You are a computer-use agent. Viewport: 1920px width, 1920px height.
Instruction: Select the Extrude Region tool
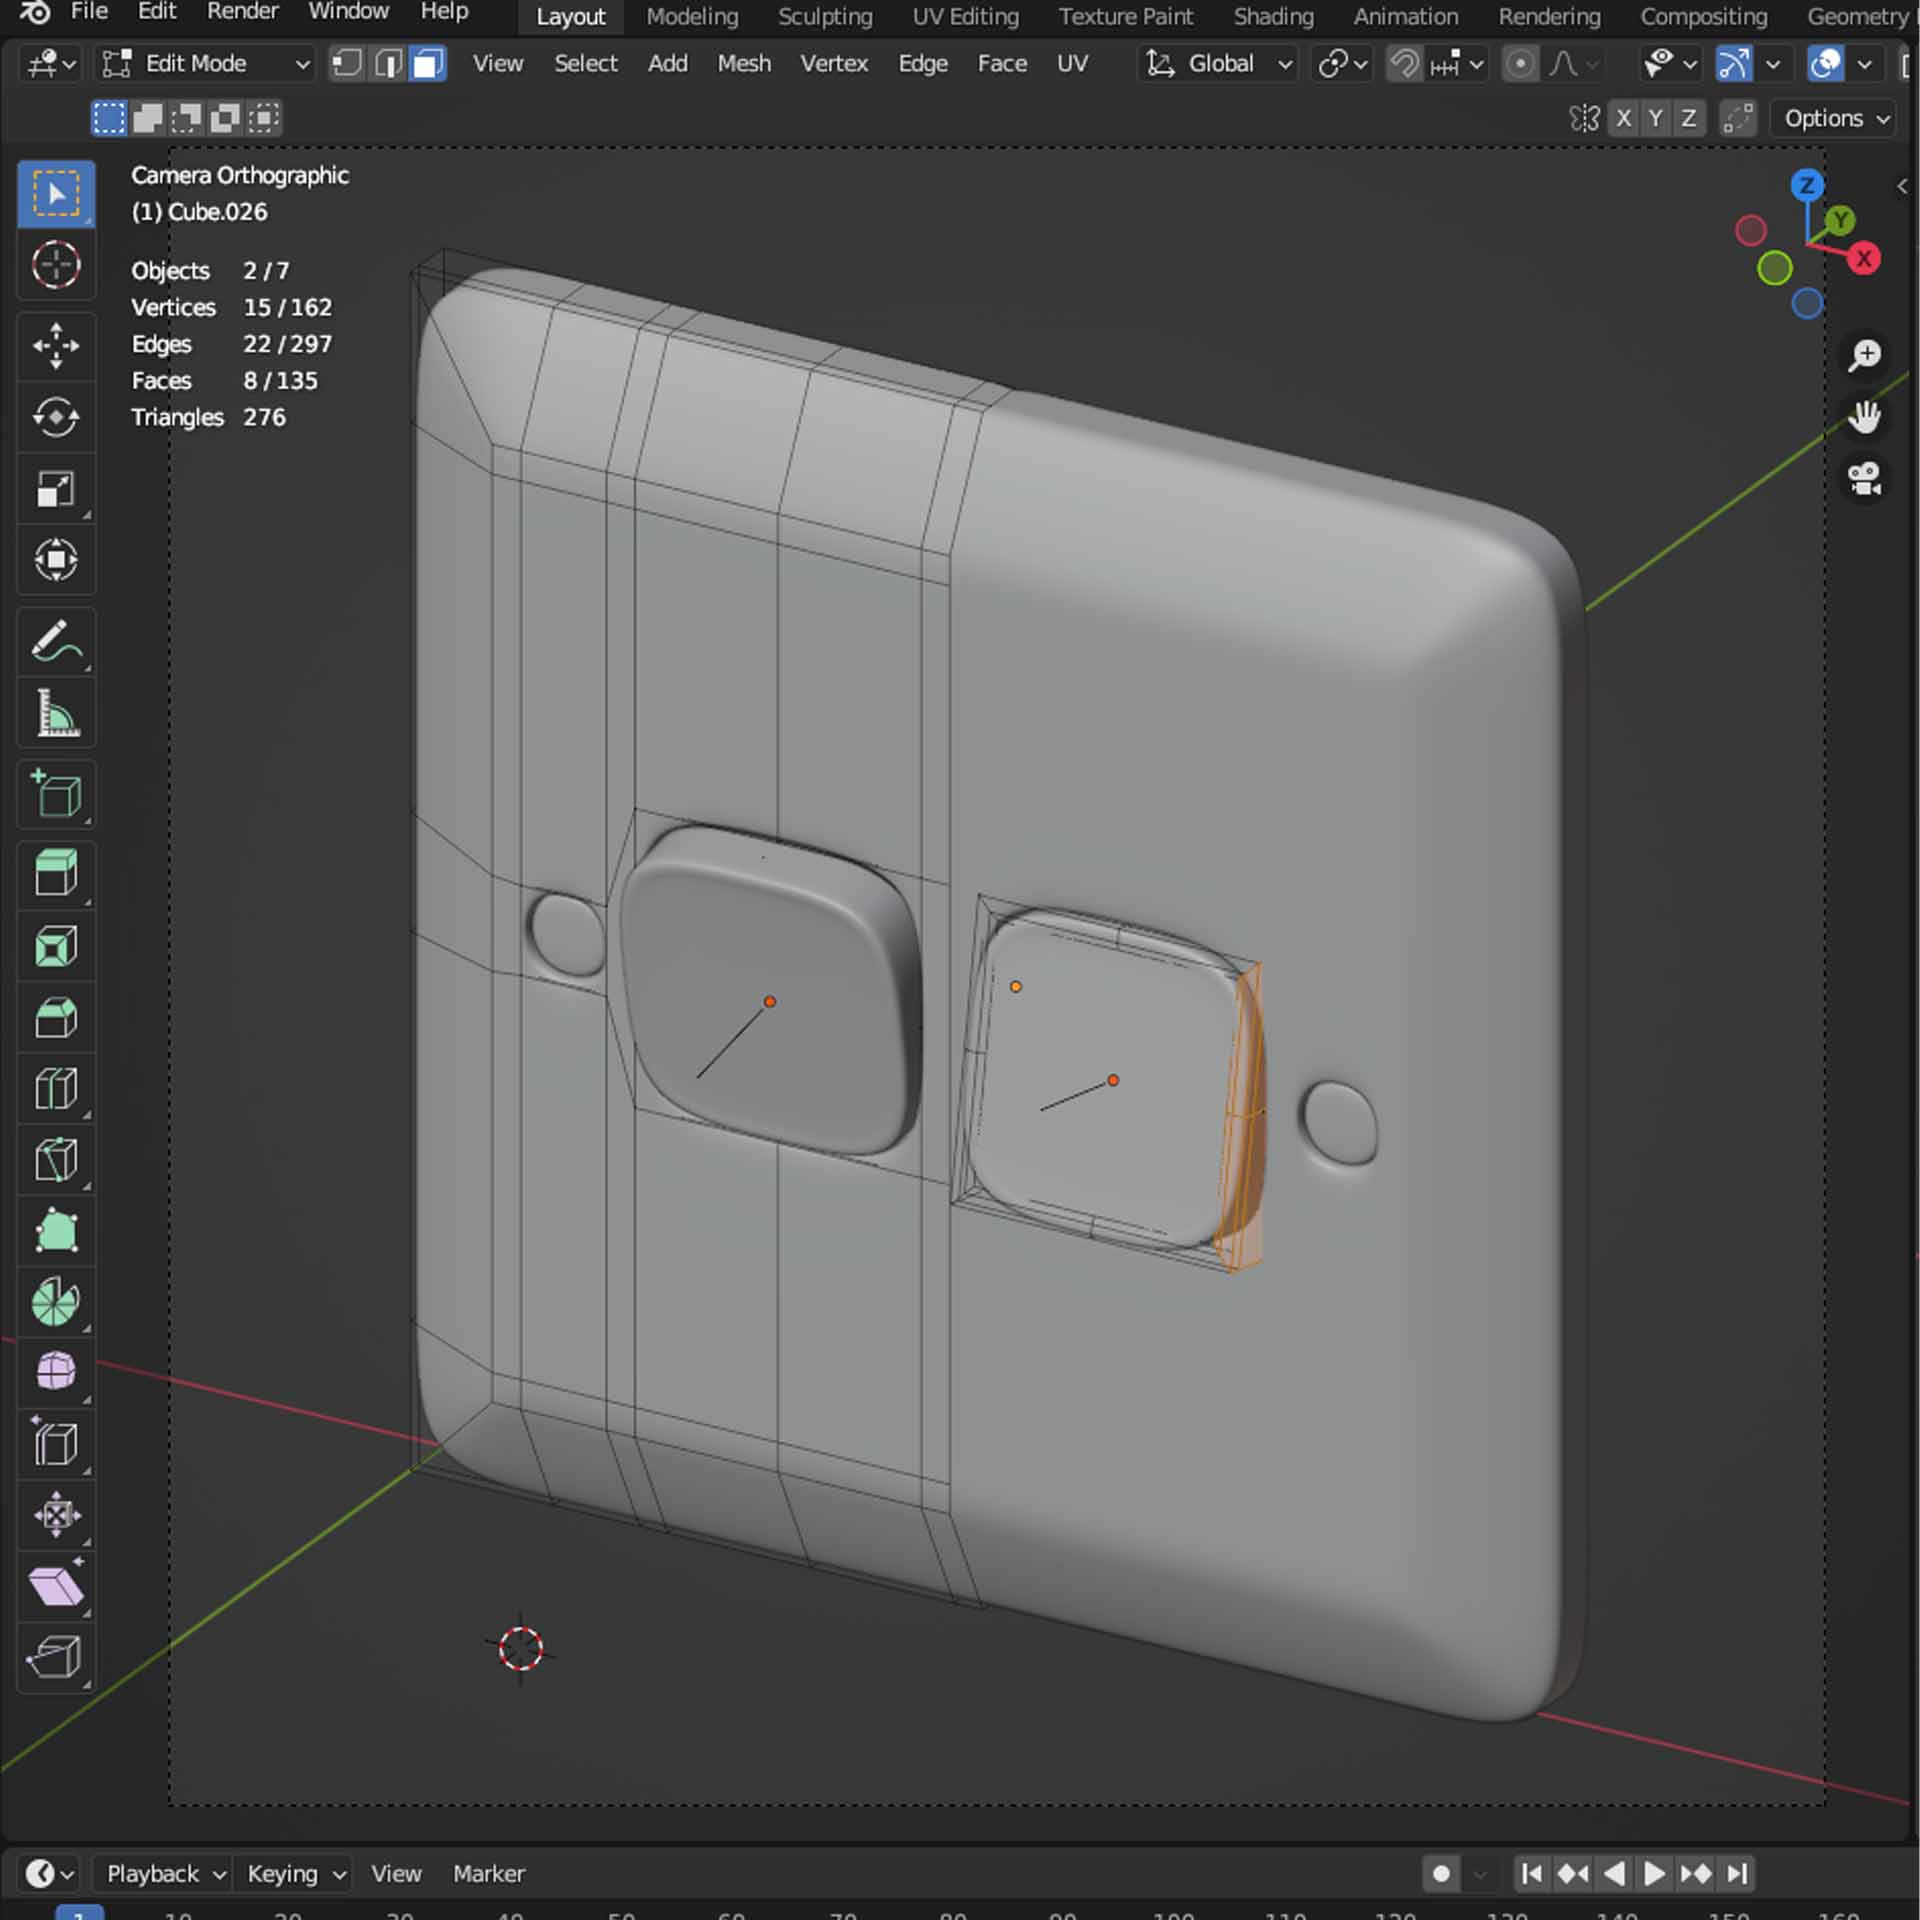56,872
